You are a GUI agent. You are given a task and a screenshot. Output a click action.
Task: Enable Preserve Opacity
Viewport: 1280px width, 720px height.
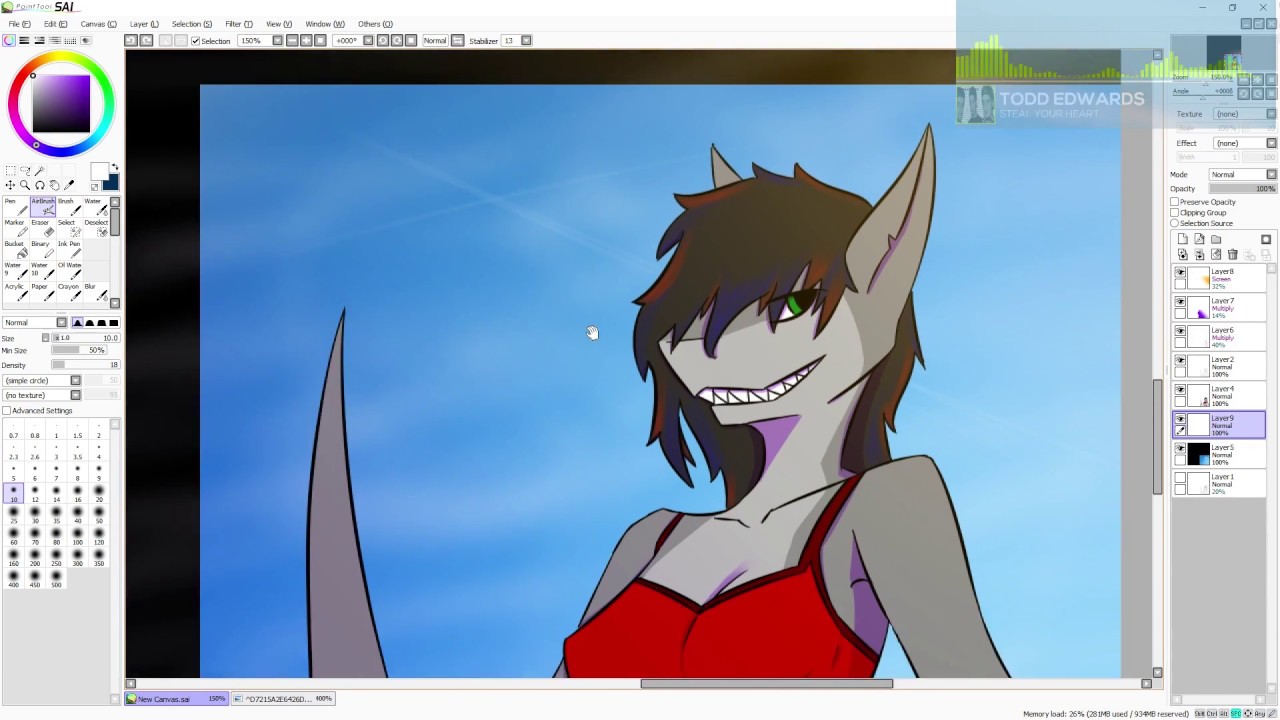(1175, 202)
